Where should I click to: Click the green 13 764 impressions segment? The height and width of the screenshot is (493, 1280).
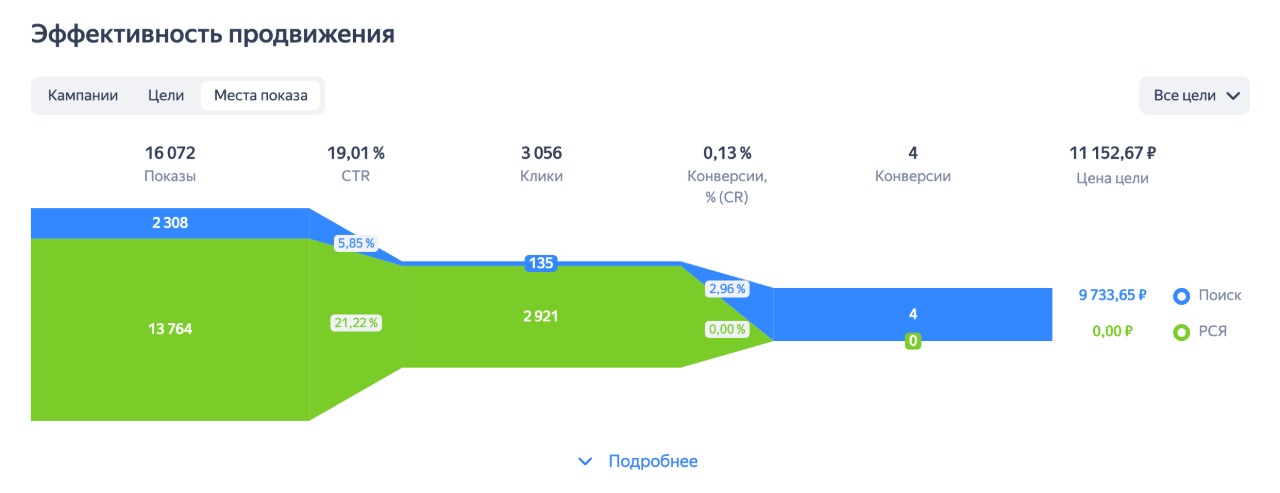point(171,329)
